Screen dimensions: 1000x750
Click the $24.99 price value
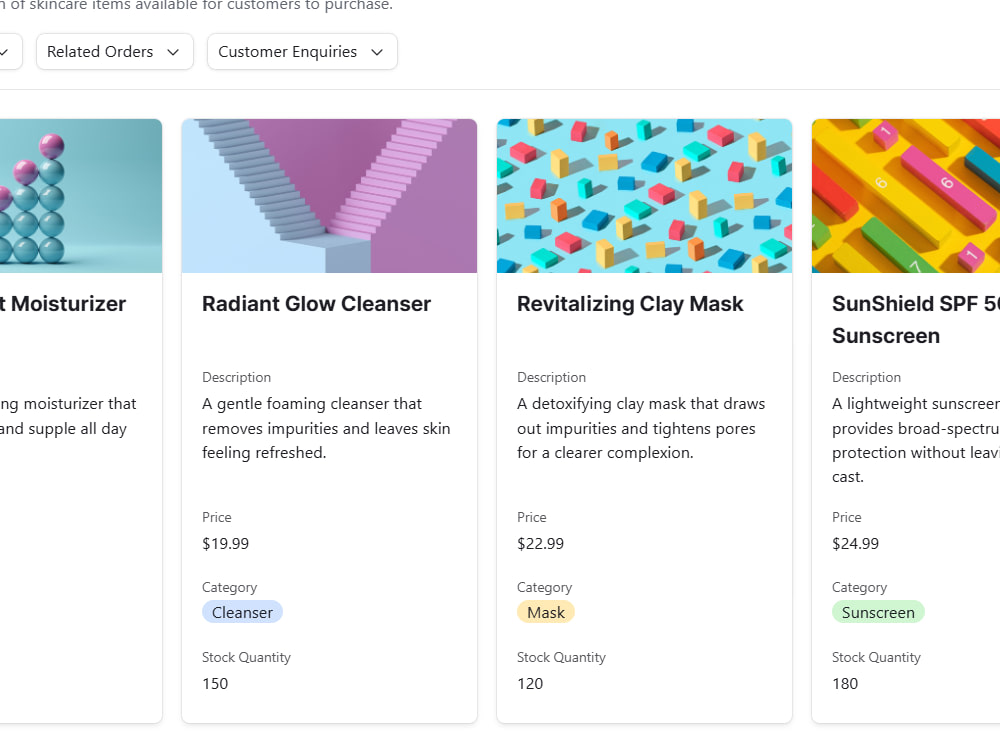855,543
